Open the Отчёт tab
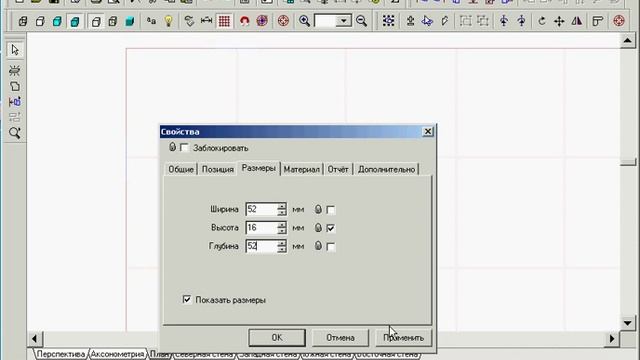The image size is (640, 360). pos(338,169)
